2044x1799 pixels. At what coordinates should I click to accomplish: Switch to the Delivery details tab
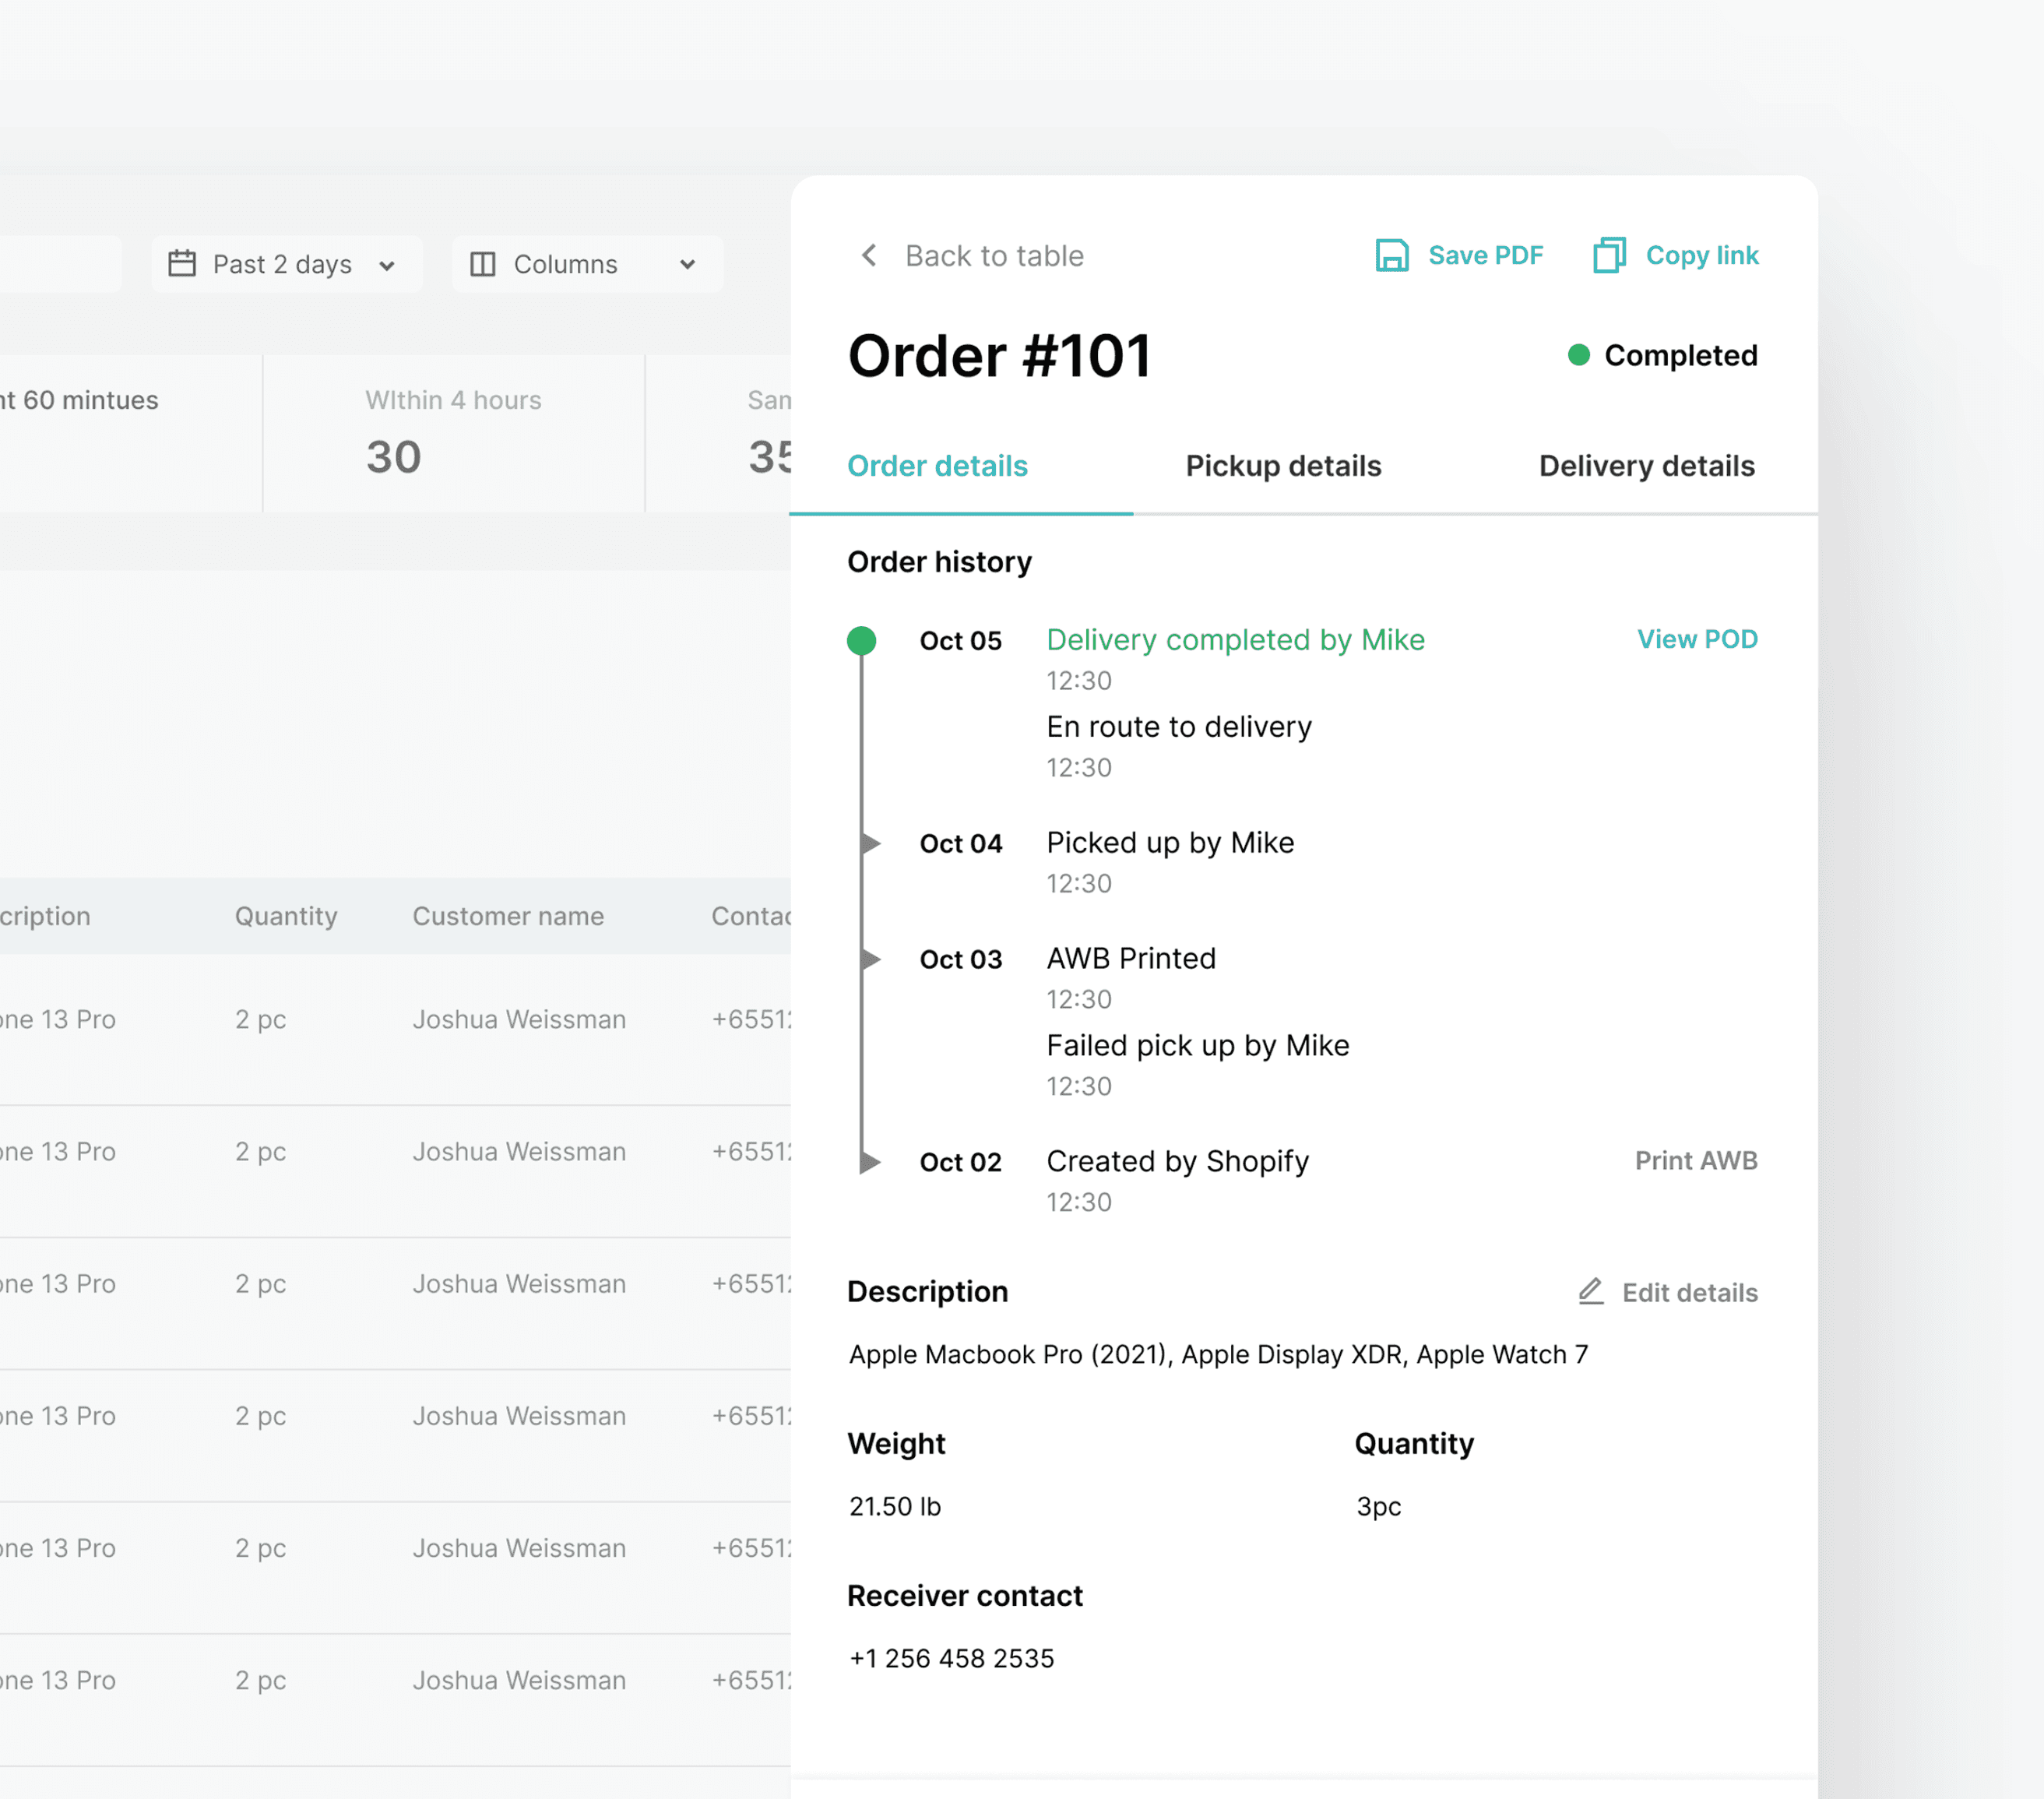[x=1646, y=466]
